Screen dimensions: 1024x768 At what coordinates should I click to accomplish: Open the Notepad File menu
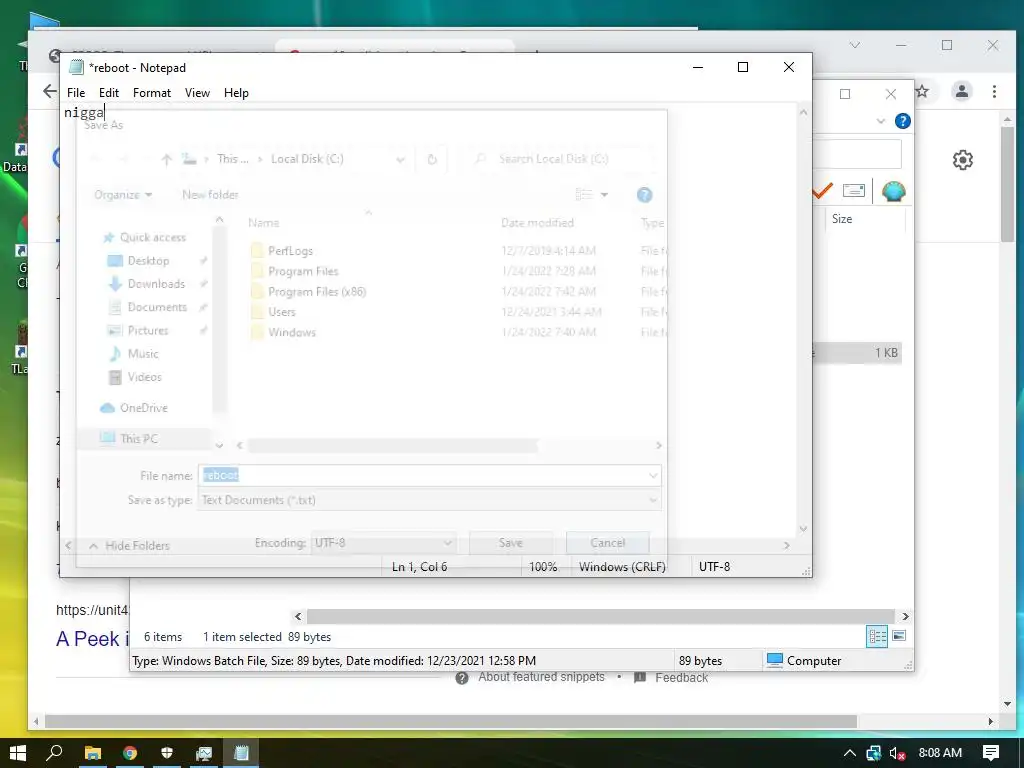tap(76, 93)
